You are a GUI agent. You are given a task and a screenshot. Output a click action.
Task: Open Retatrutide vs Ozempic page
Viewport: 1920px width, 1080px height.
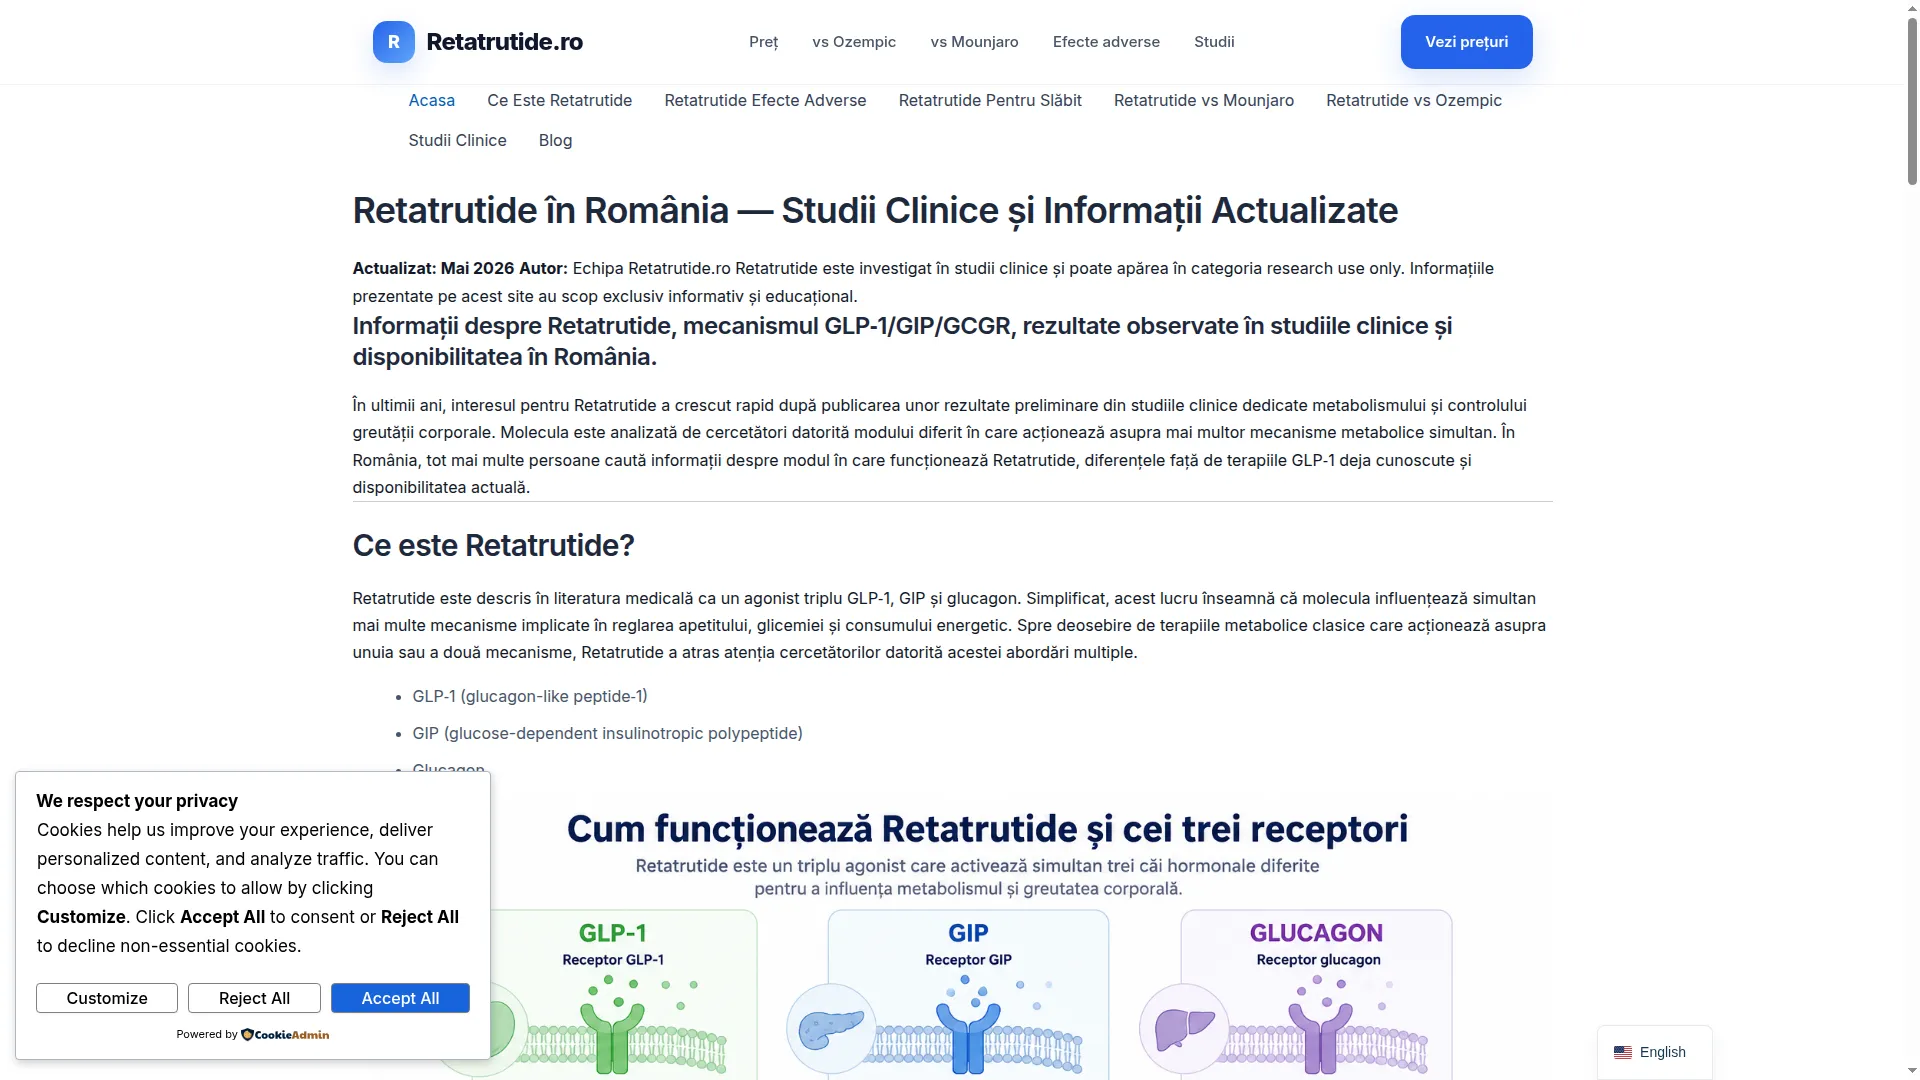tap(1414, 100)
